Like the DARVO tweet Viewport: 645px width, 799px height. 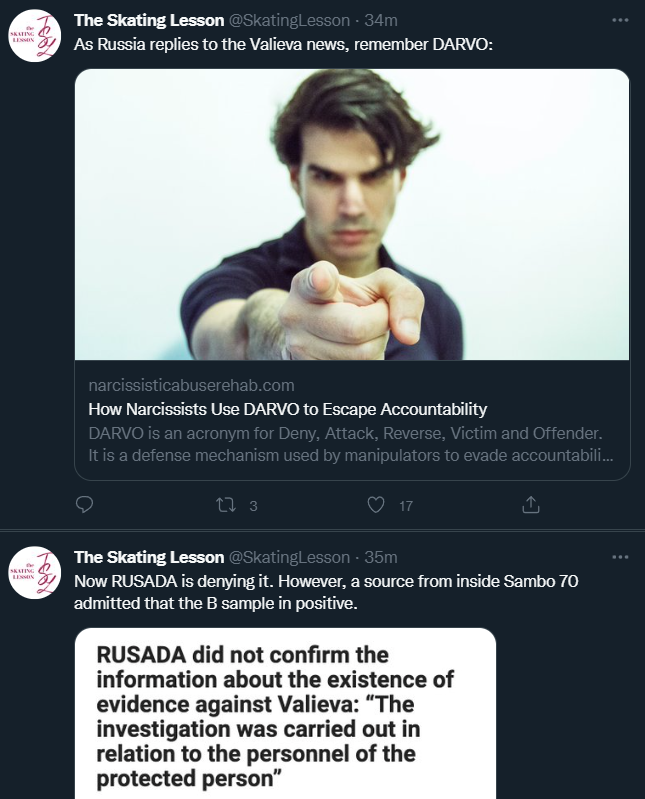(376, 505)
